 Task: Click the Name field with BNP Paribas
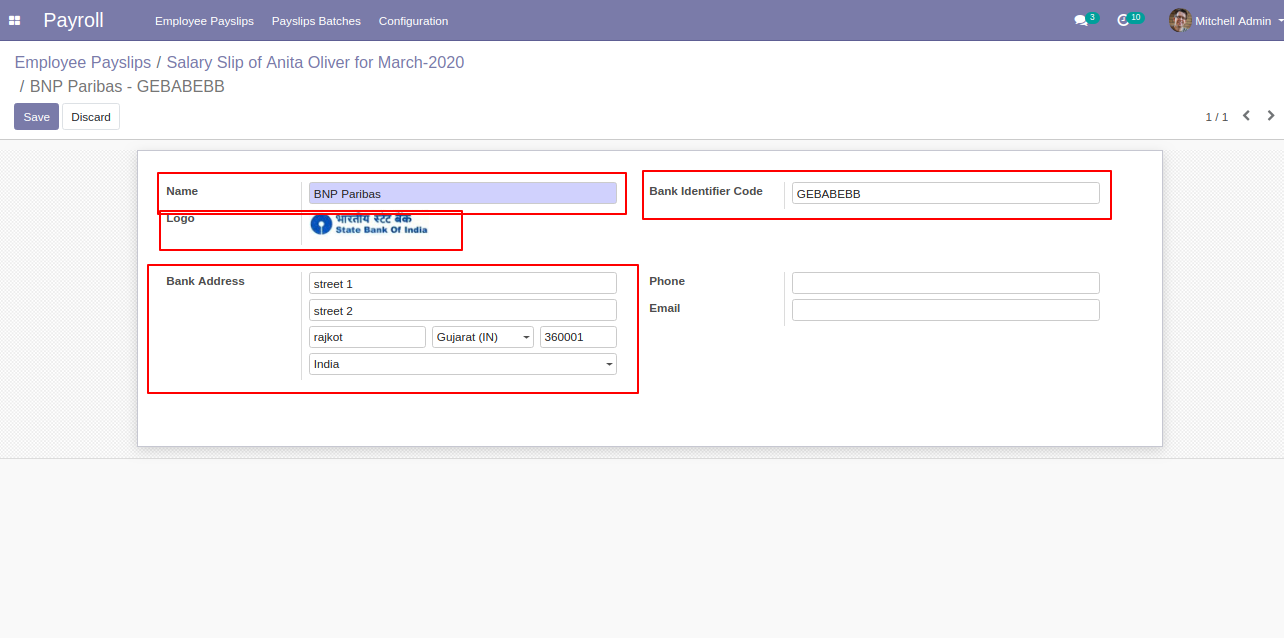tap(463, 194)
